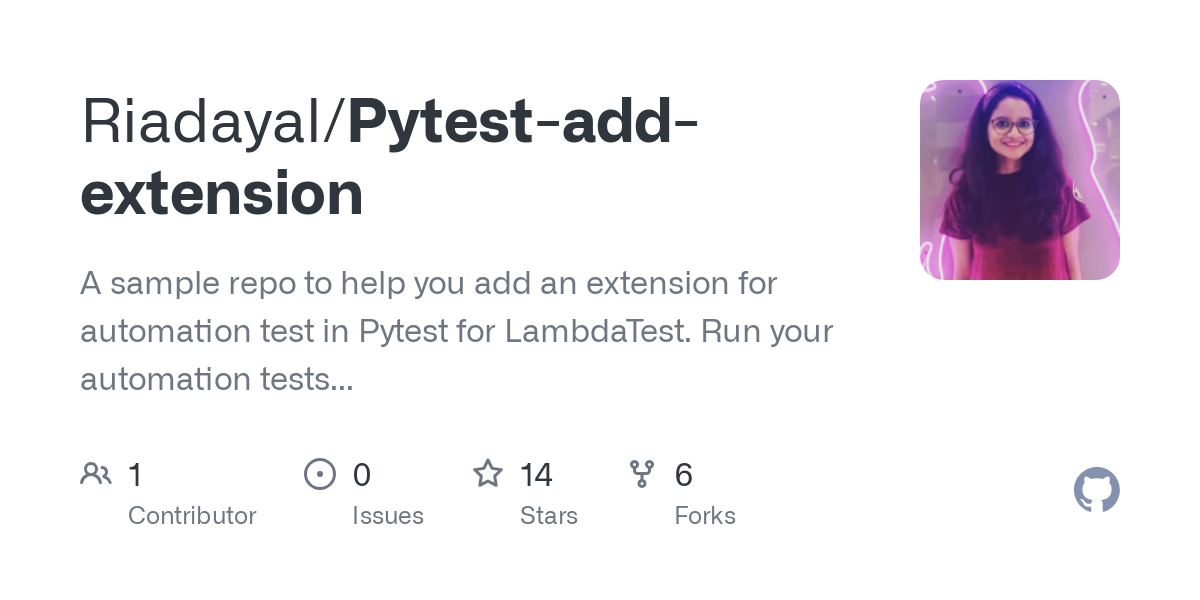This screenshot has width=1200, height=600.
Task: Open the Forks label
Action: pyautogui.click(x=705, y=516)
